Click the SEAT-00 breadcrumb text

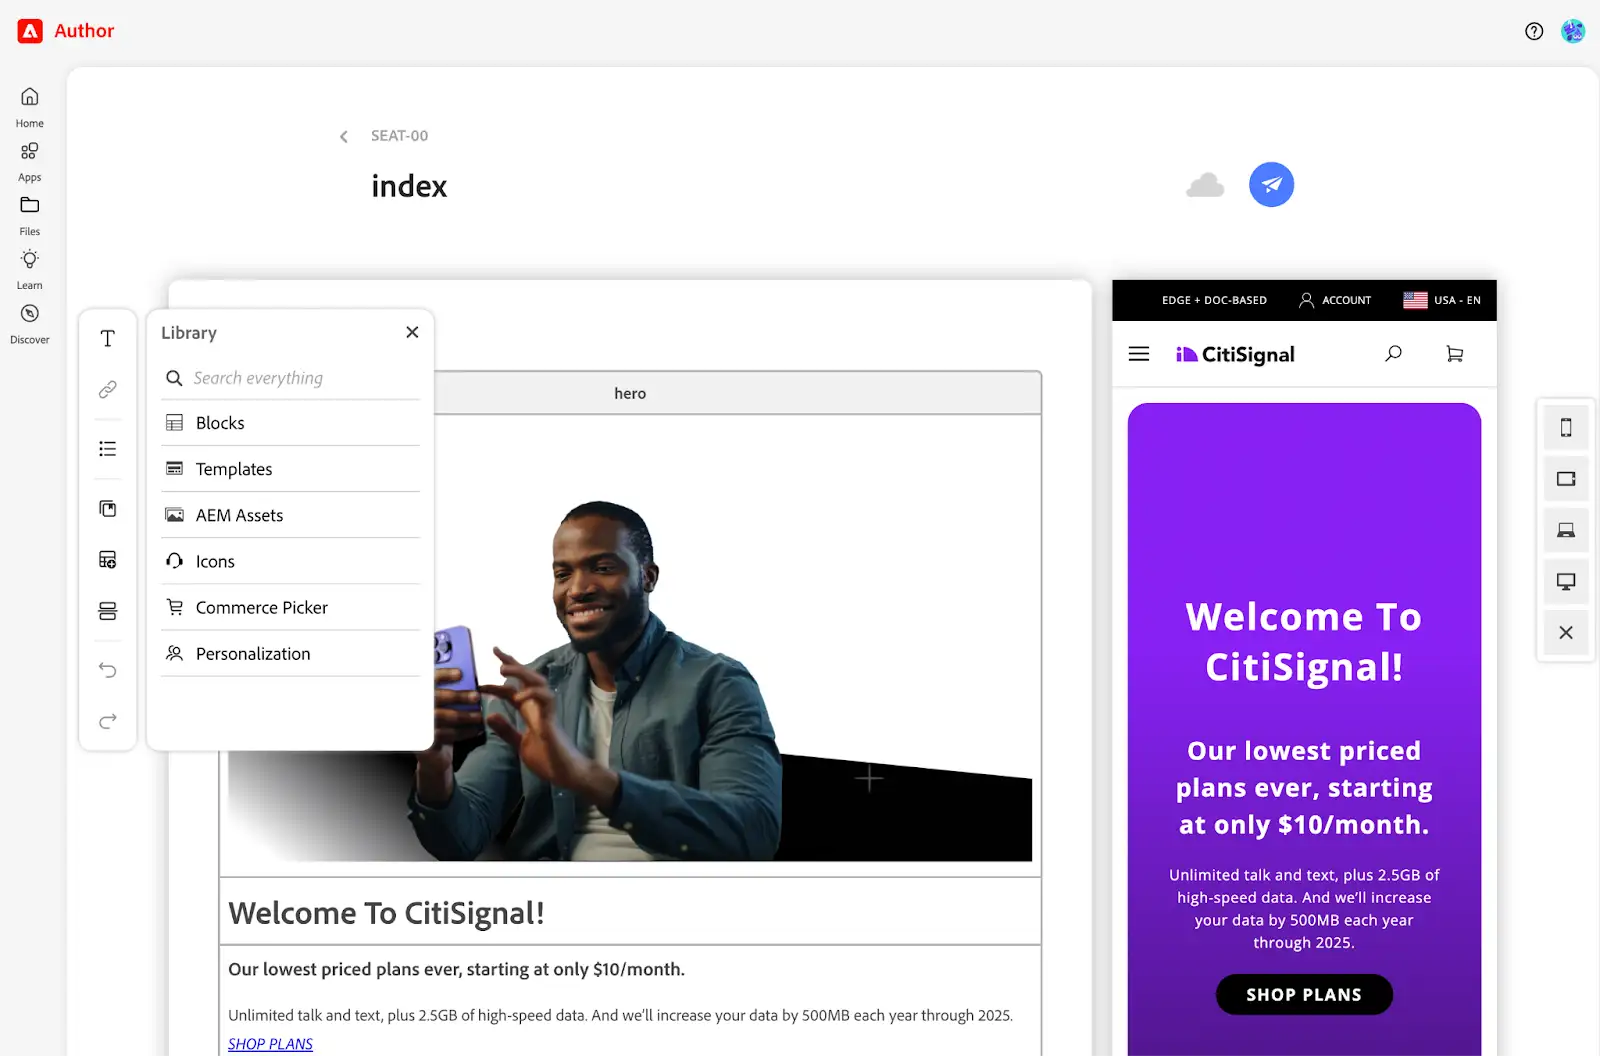[399, 136]
